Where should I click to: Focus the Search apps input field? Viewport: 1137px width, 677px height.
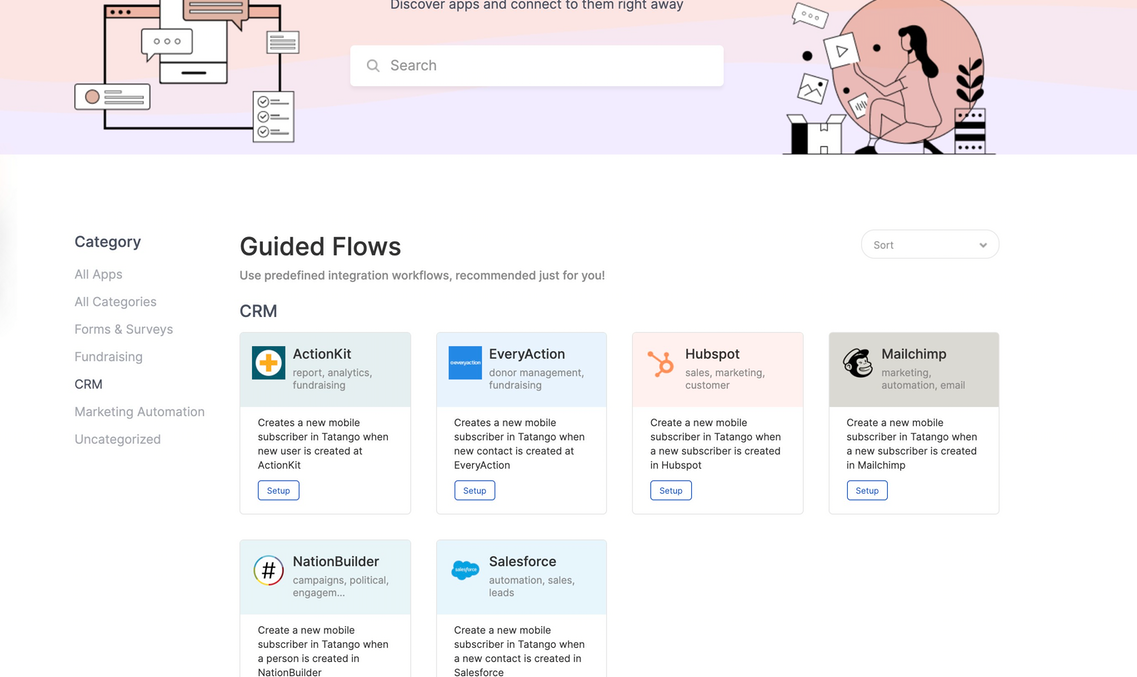(x=537, y=66)
